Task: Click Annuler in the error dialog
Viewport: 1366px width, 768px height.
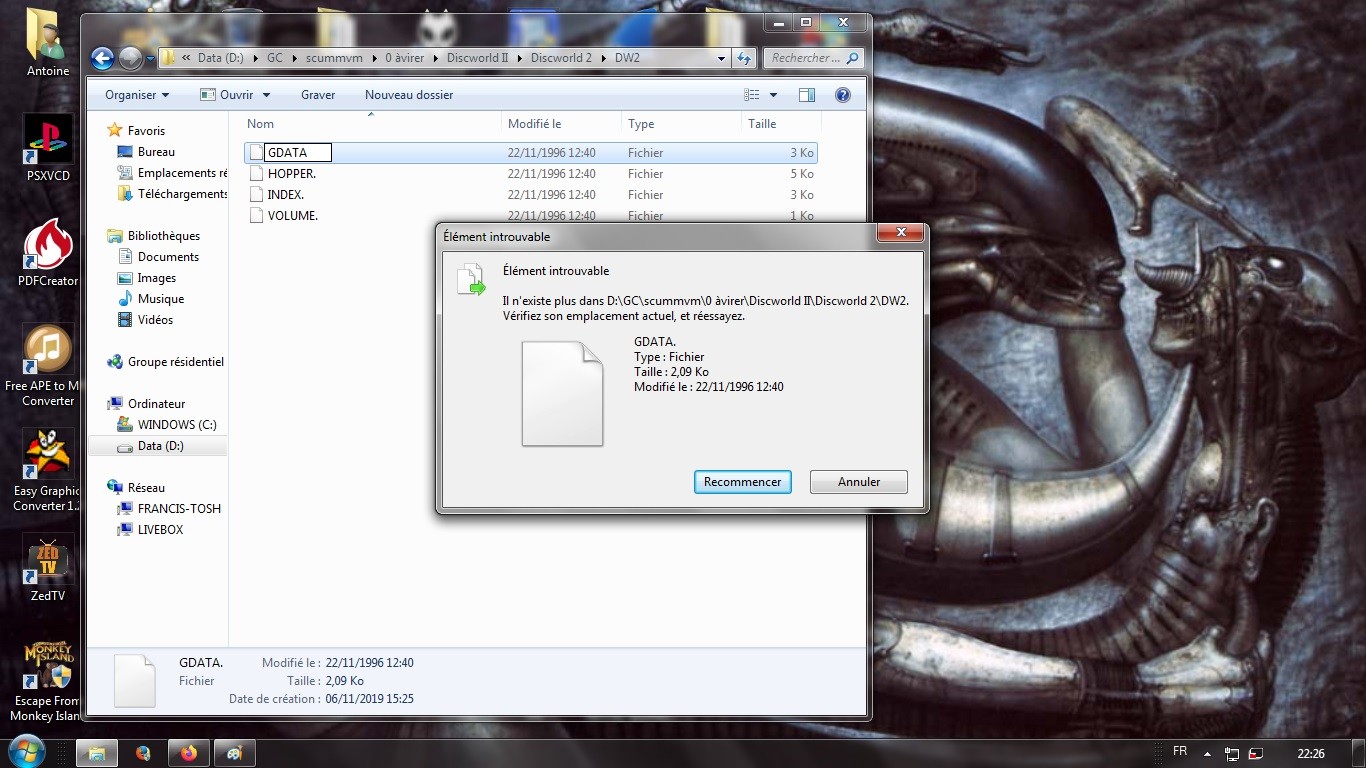Action: [x=859, y=482]
